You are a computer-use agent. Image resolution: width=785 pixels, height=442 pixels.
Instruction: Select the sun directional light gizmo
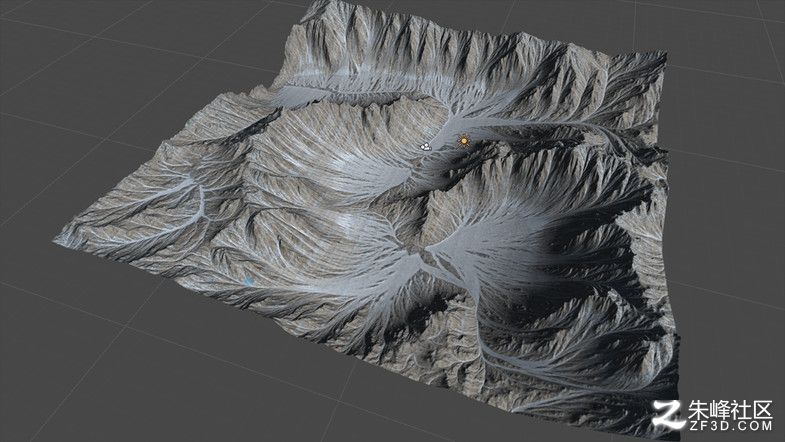(x=464, y=141)
